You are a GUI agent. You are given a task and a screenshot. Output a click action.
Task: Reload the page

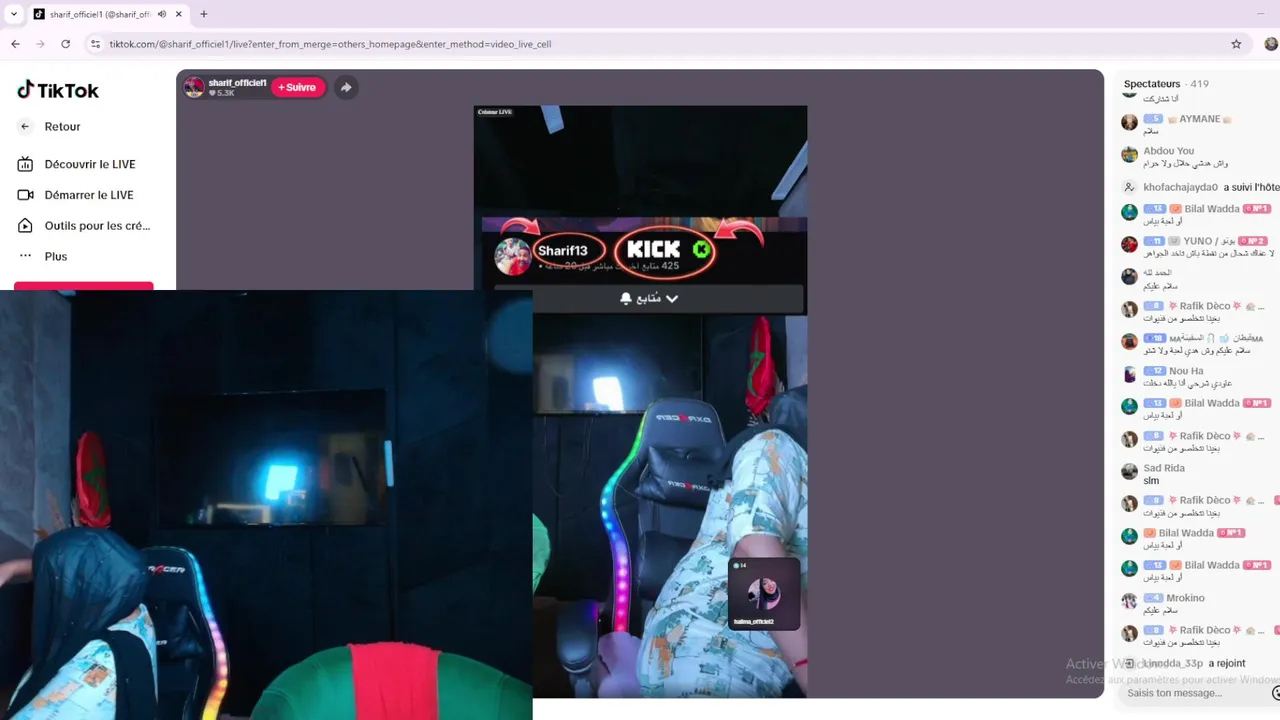point(66,44)
